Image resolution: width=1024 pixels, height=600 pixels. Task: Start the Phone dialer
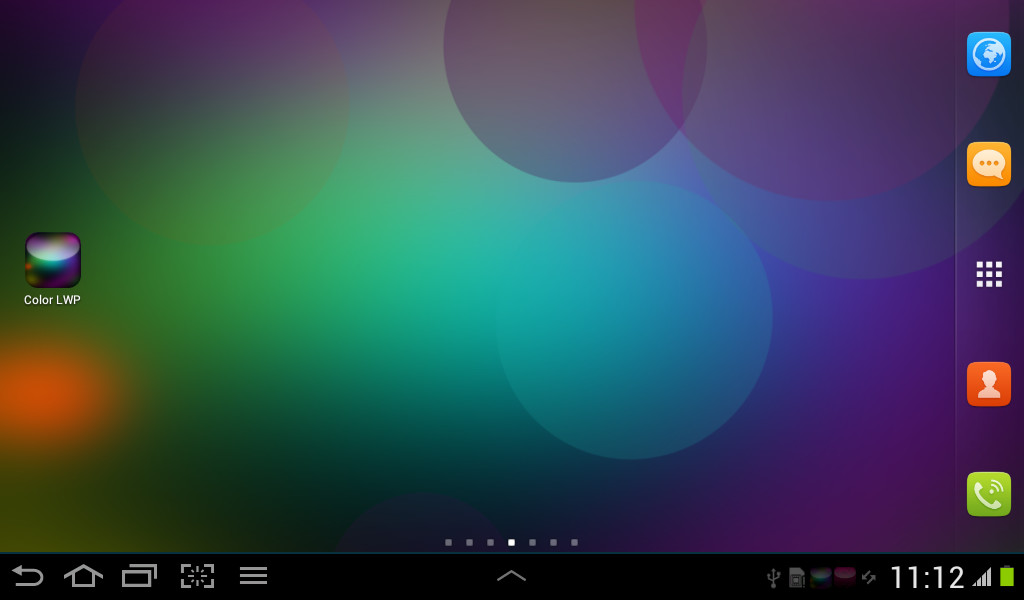point(988,493)
